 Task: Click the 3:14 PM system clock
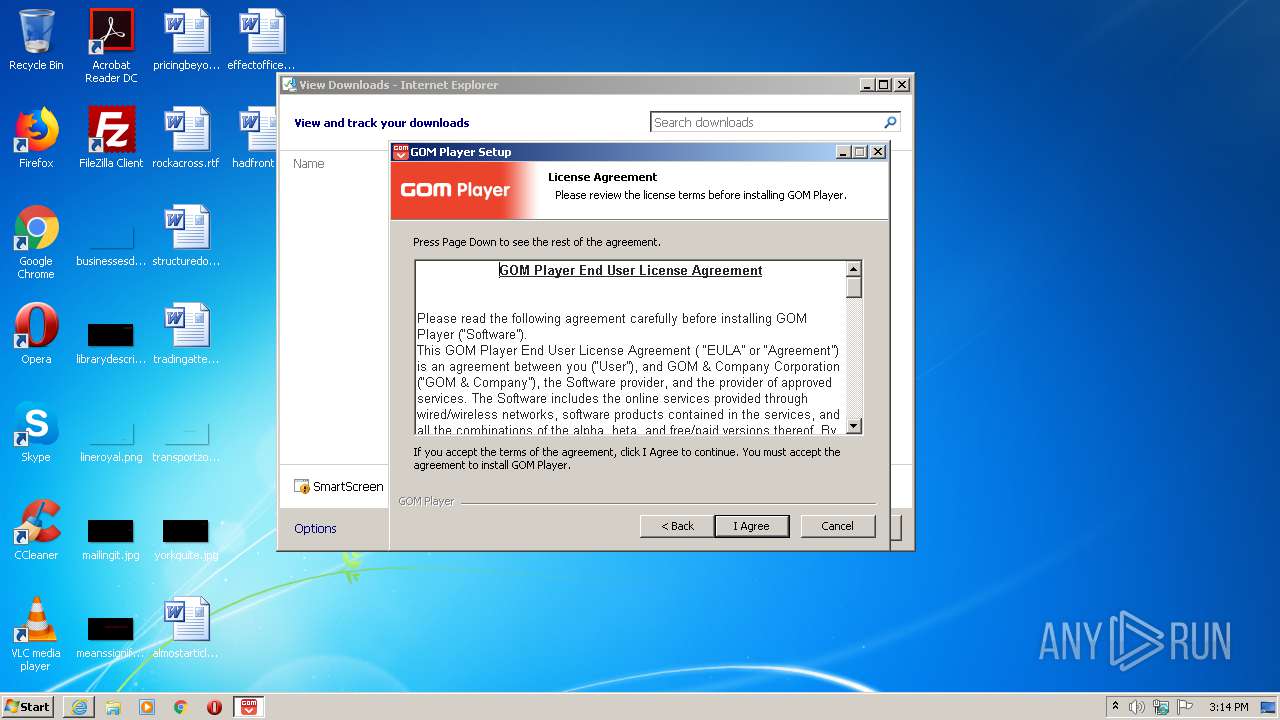tap(1228, 707)
